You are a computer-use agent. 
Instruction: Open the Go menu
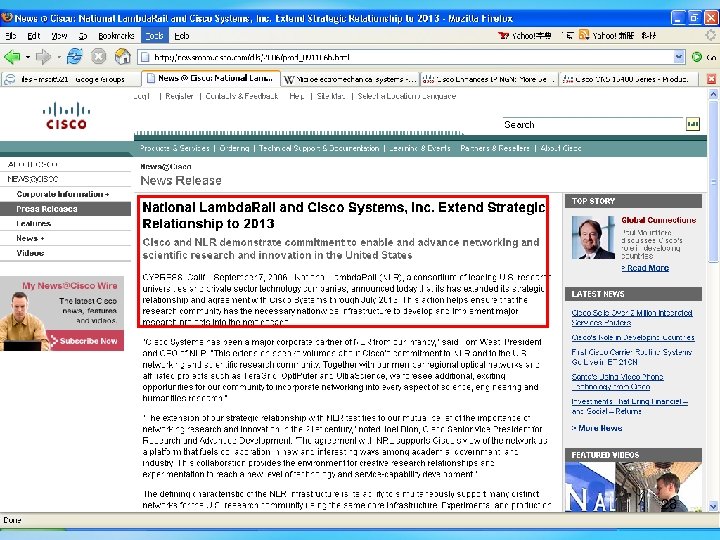click(x=83, y=35)
